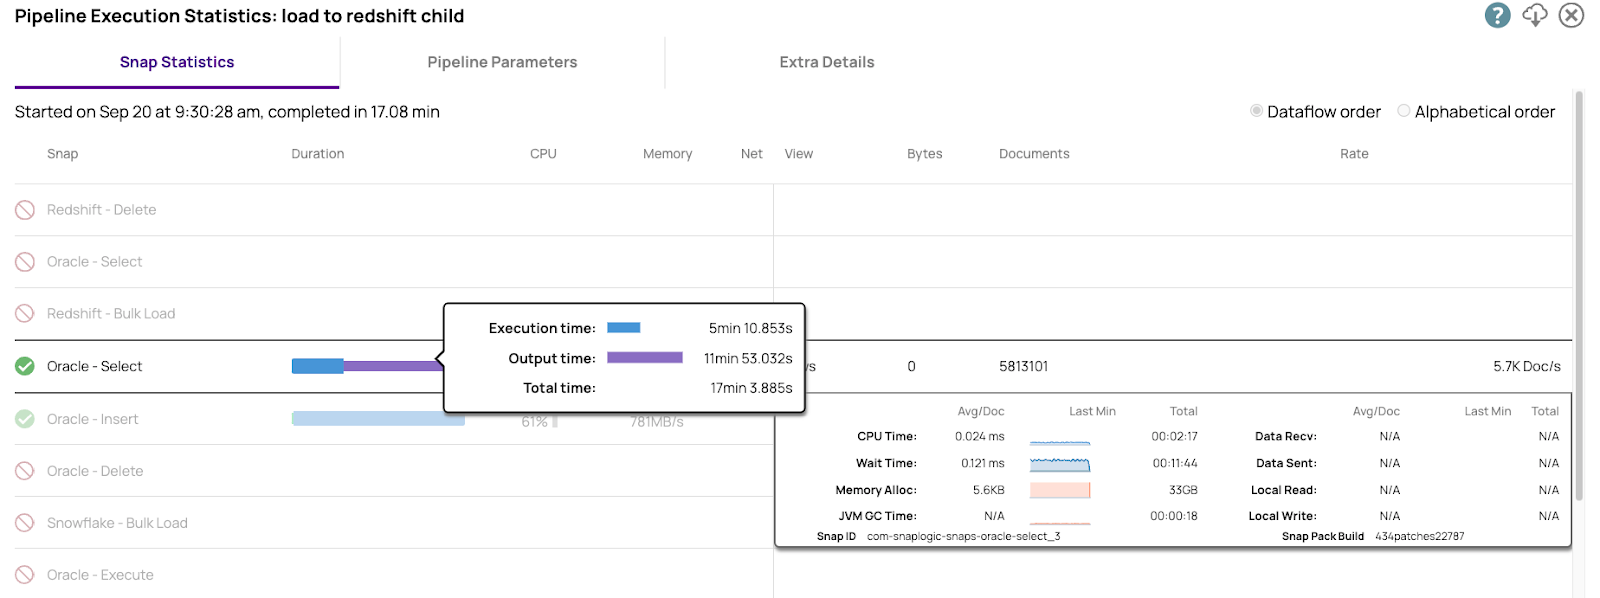Image resolution: width=1600 pixels, height=598 pixels.
Task: Select the Alphabetical order radio button
Action: click(1404, 111)
